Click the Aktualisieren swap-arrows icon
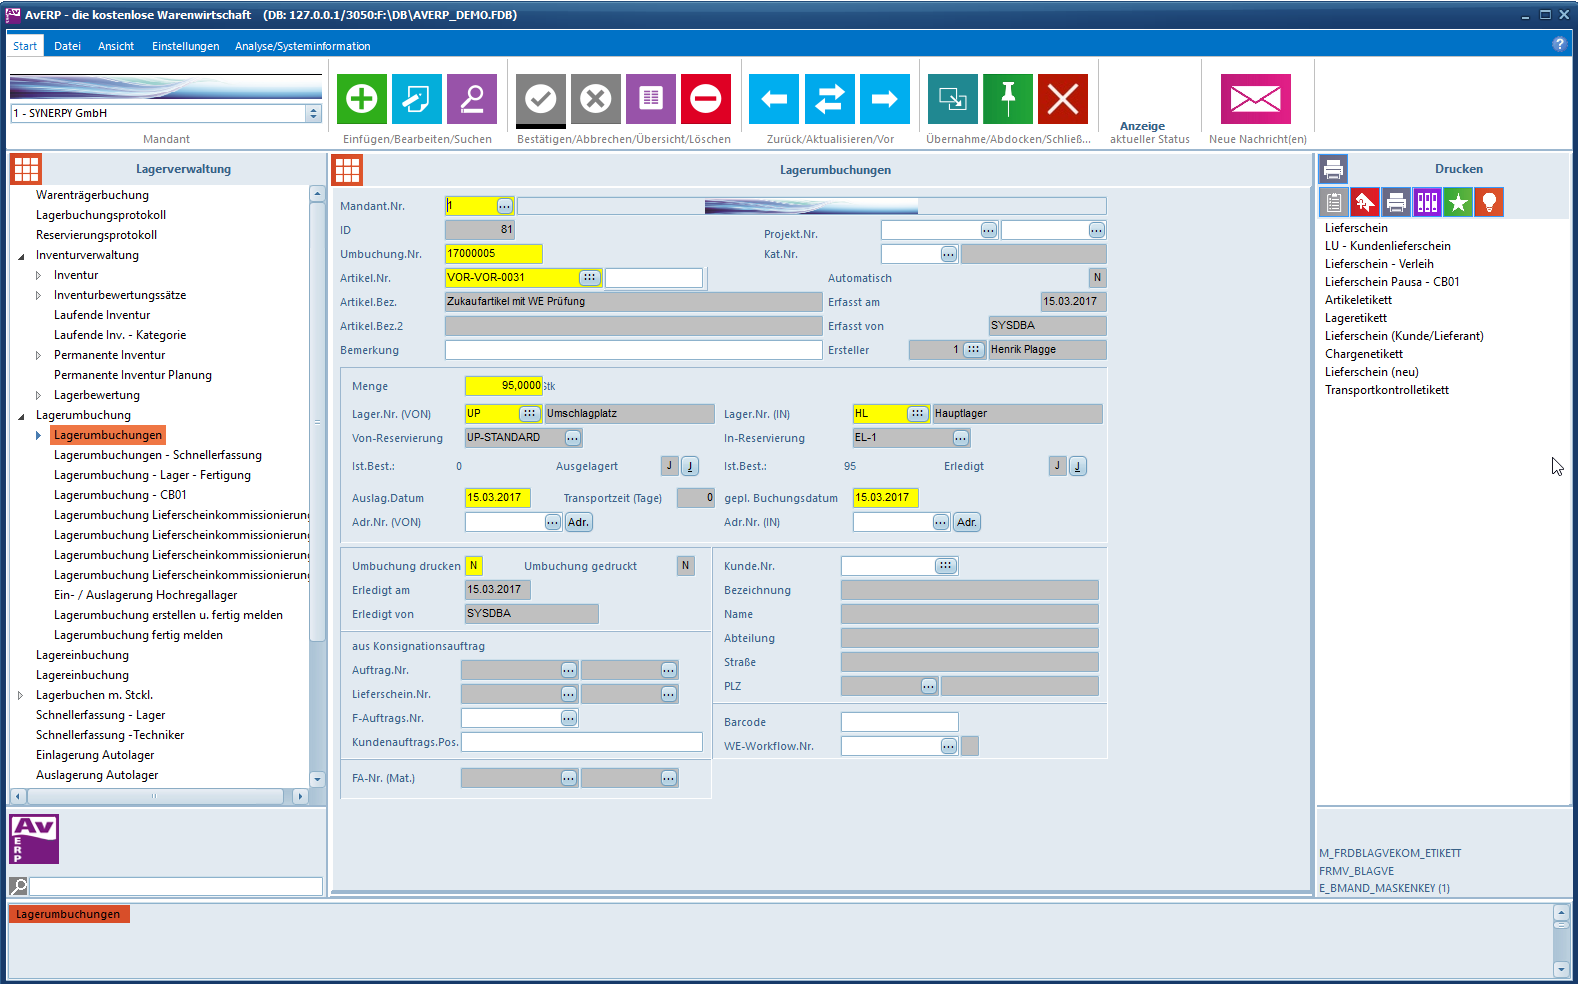The height and width of the screenshot is (984, 1578). pos(829,99)
